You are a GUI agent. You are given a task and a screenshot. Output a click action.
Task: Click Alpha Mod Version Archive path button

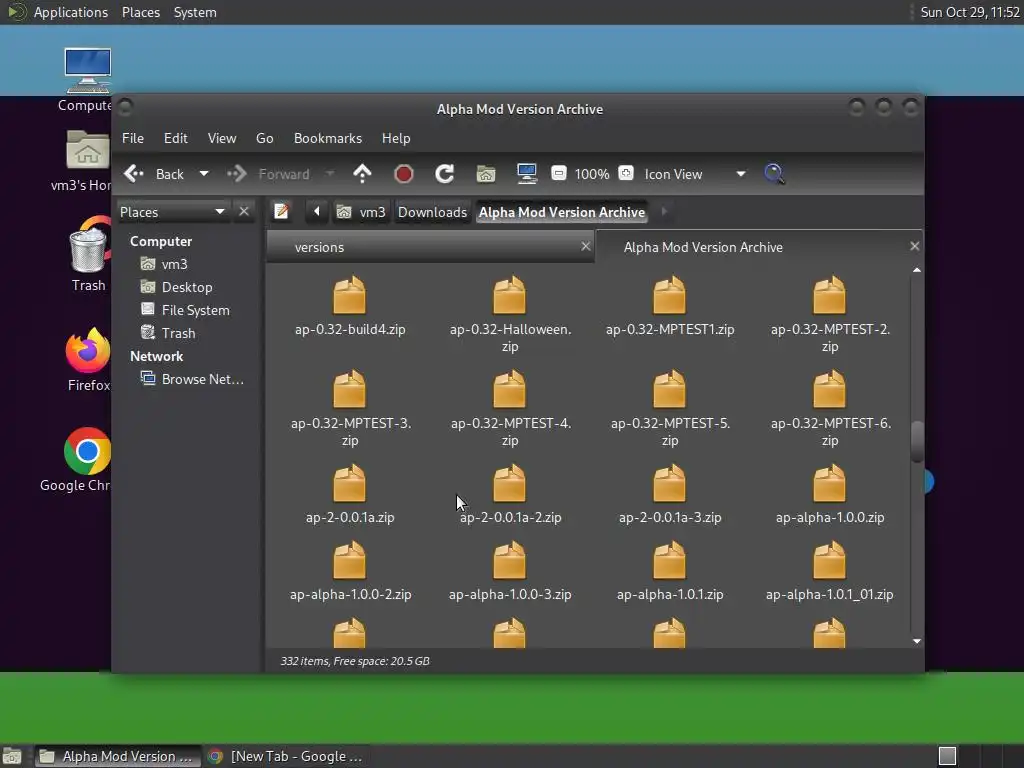pyautogui.click(x=562, y=212)
